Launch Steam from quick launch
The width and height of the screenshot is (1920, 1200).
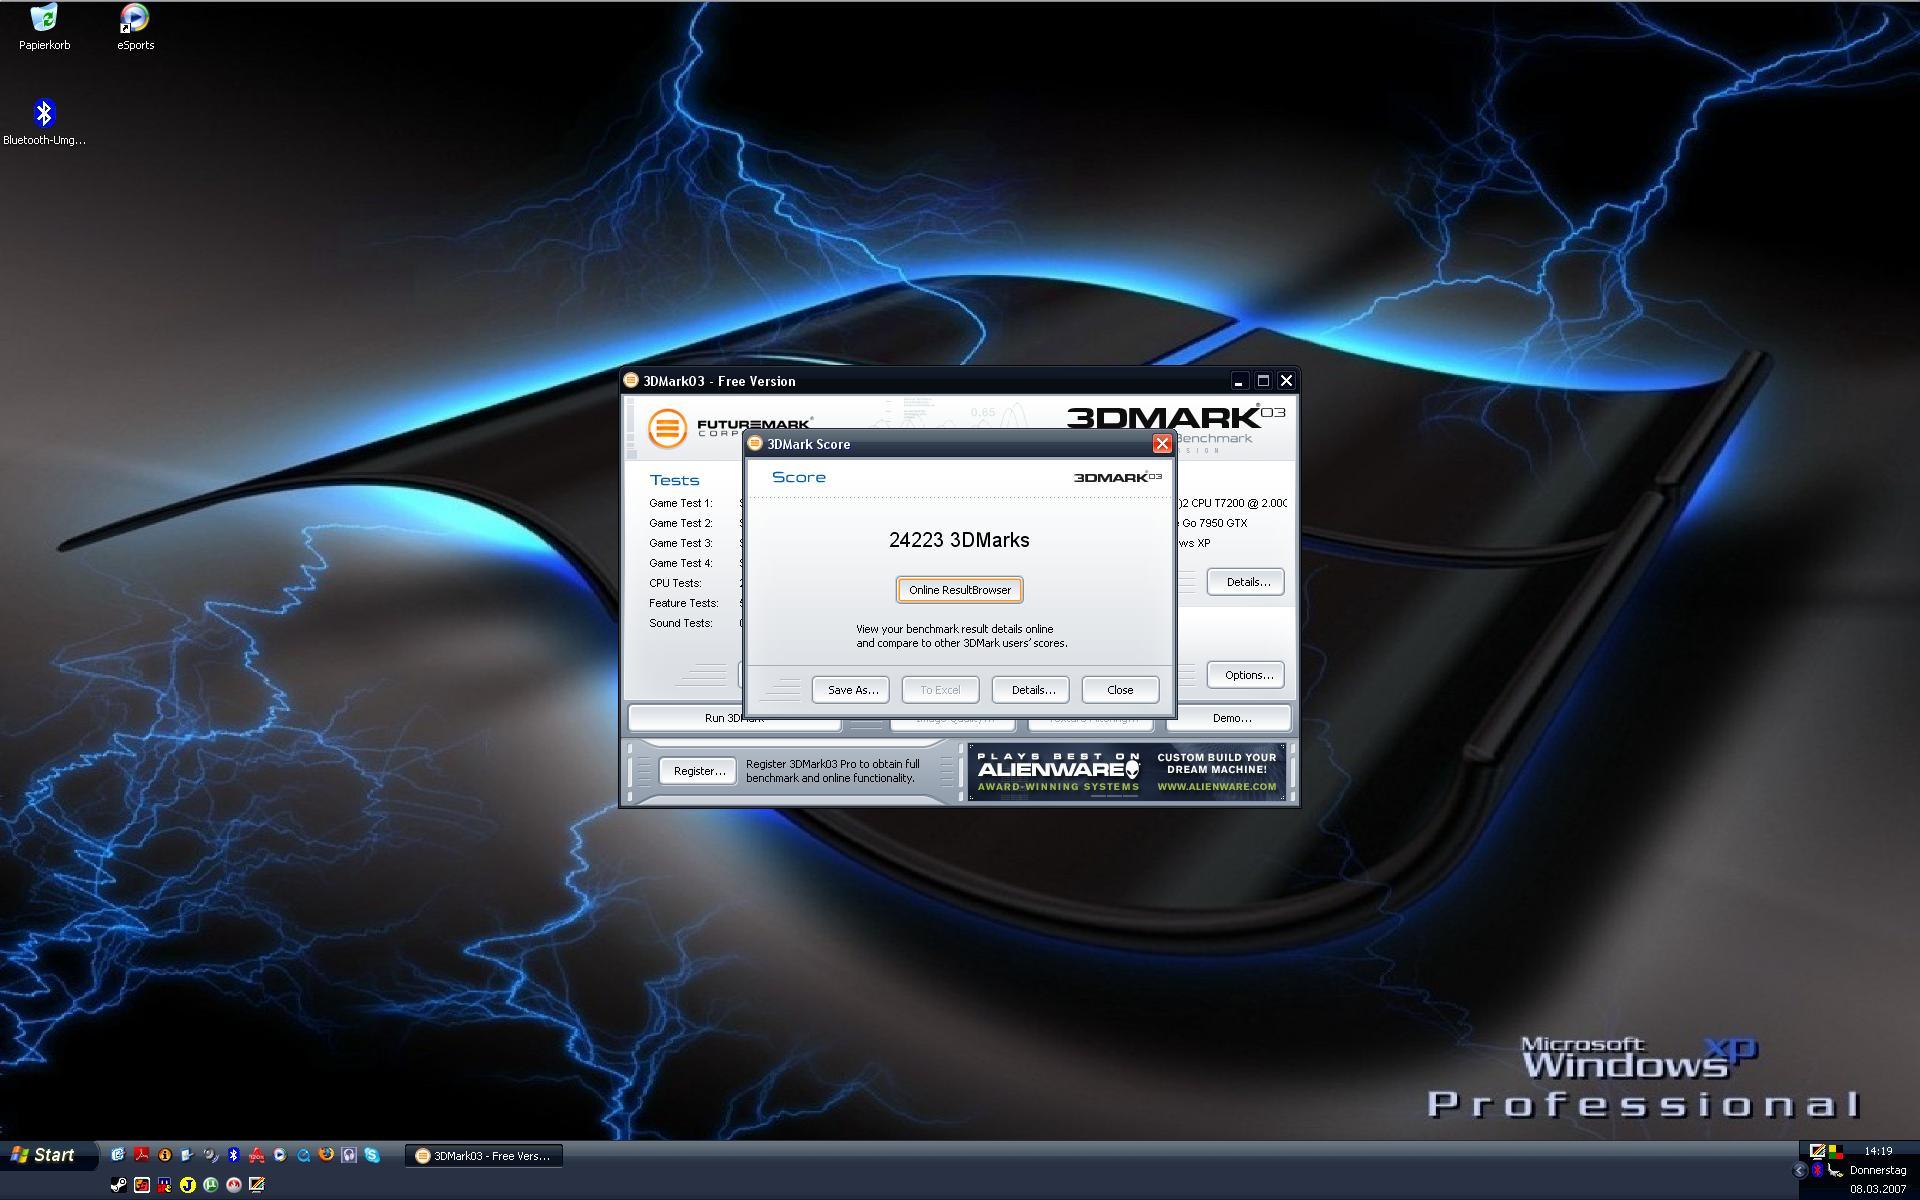click(119, 1185)
